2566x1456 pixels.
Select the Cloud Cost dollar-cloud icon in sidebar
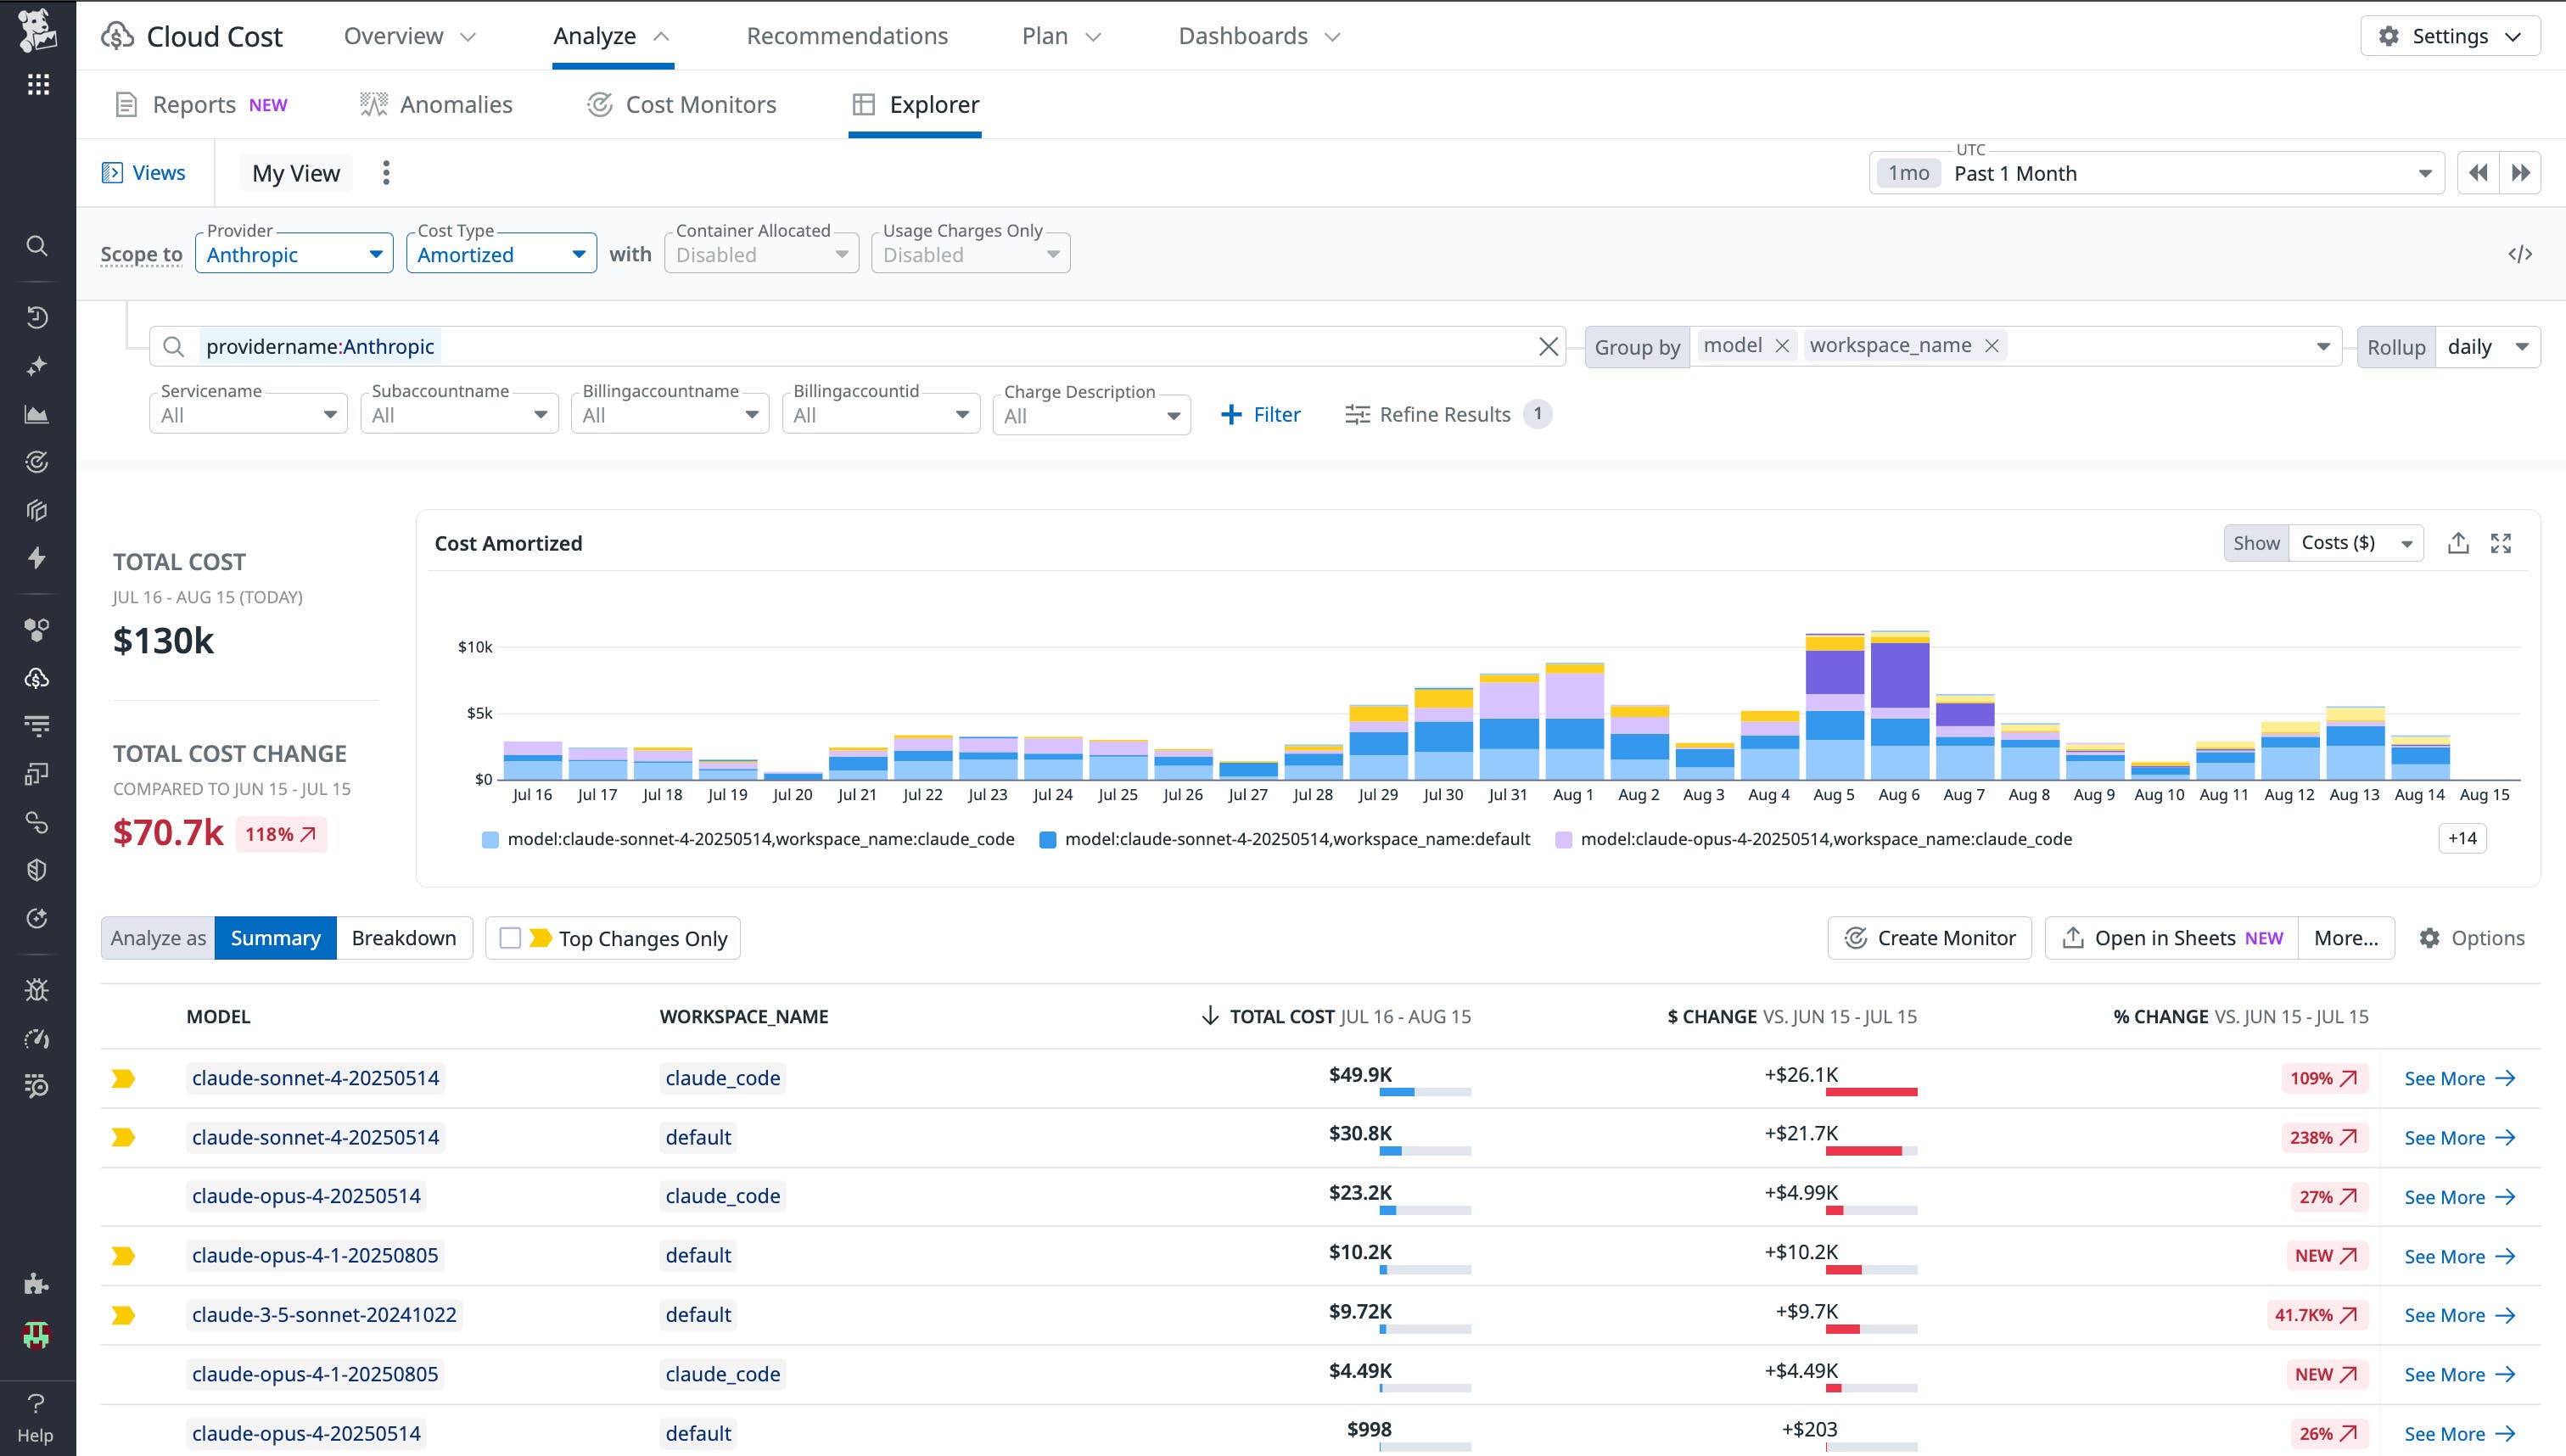tap(37, 679)
